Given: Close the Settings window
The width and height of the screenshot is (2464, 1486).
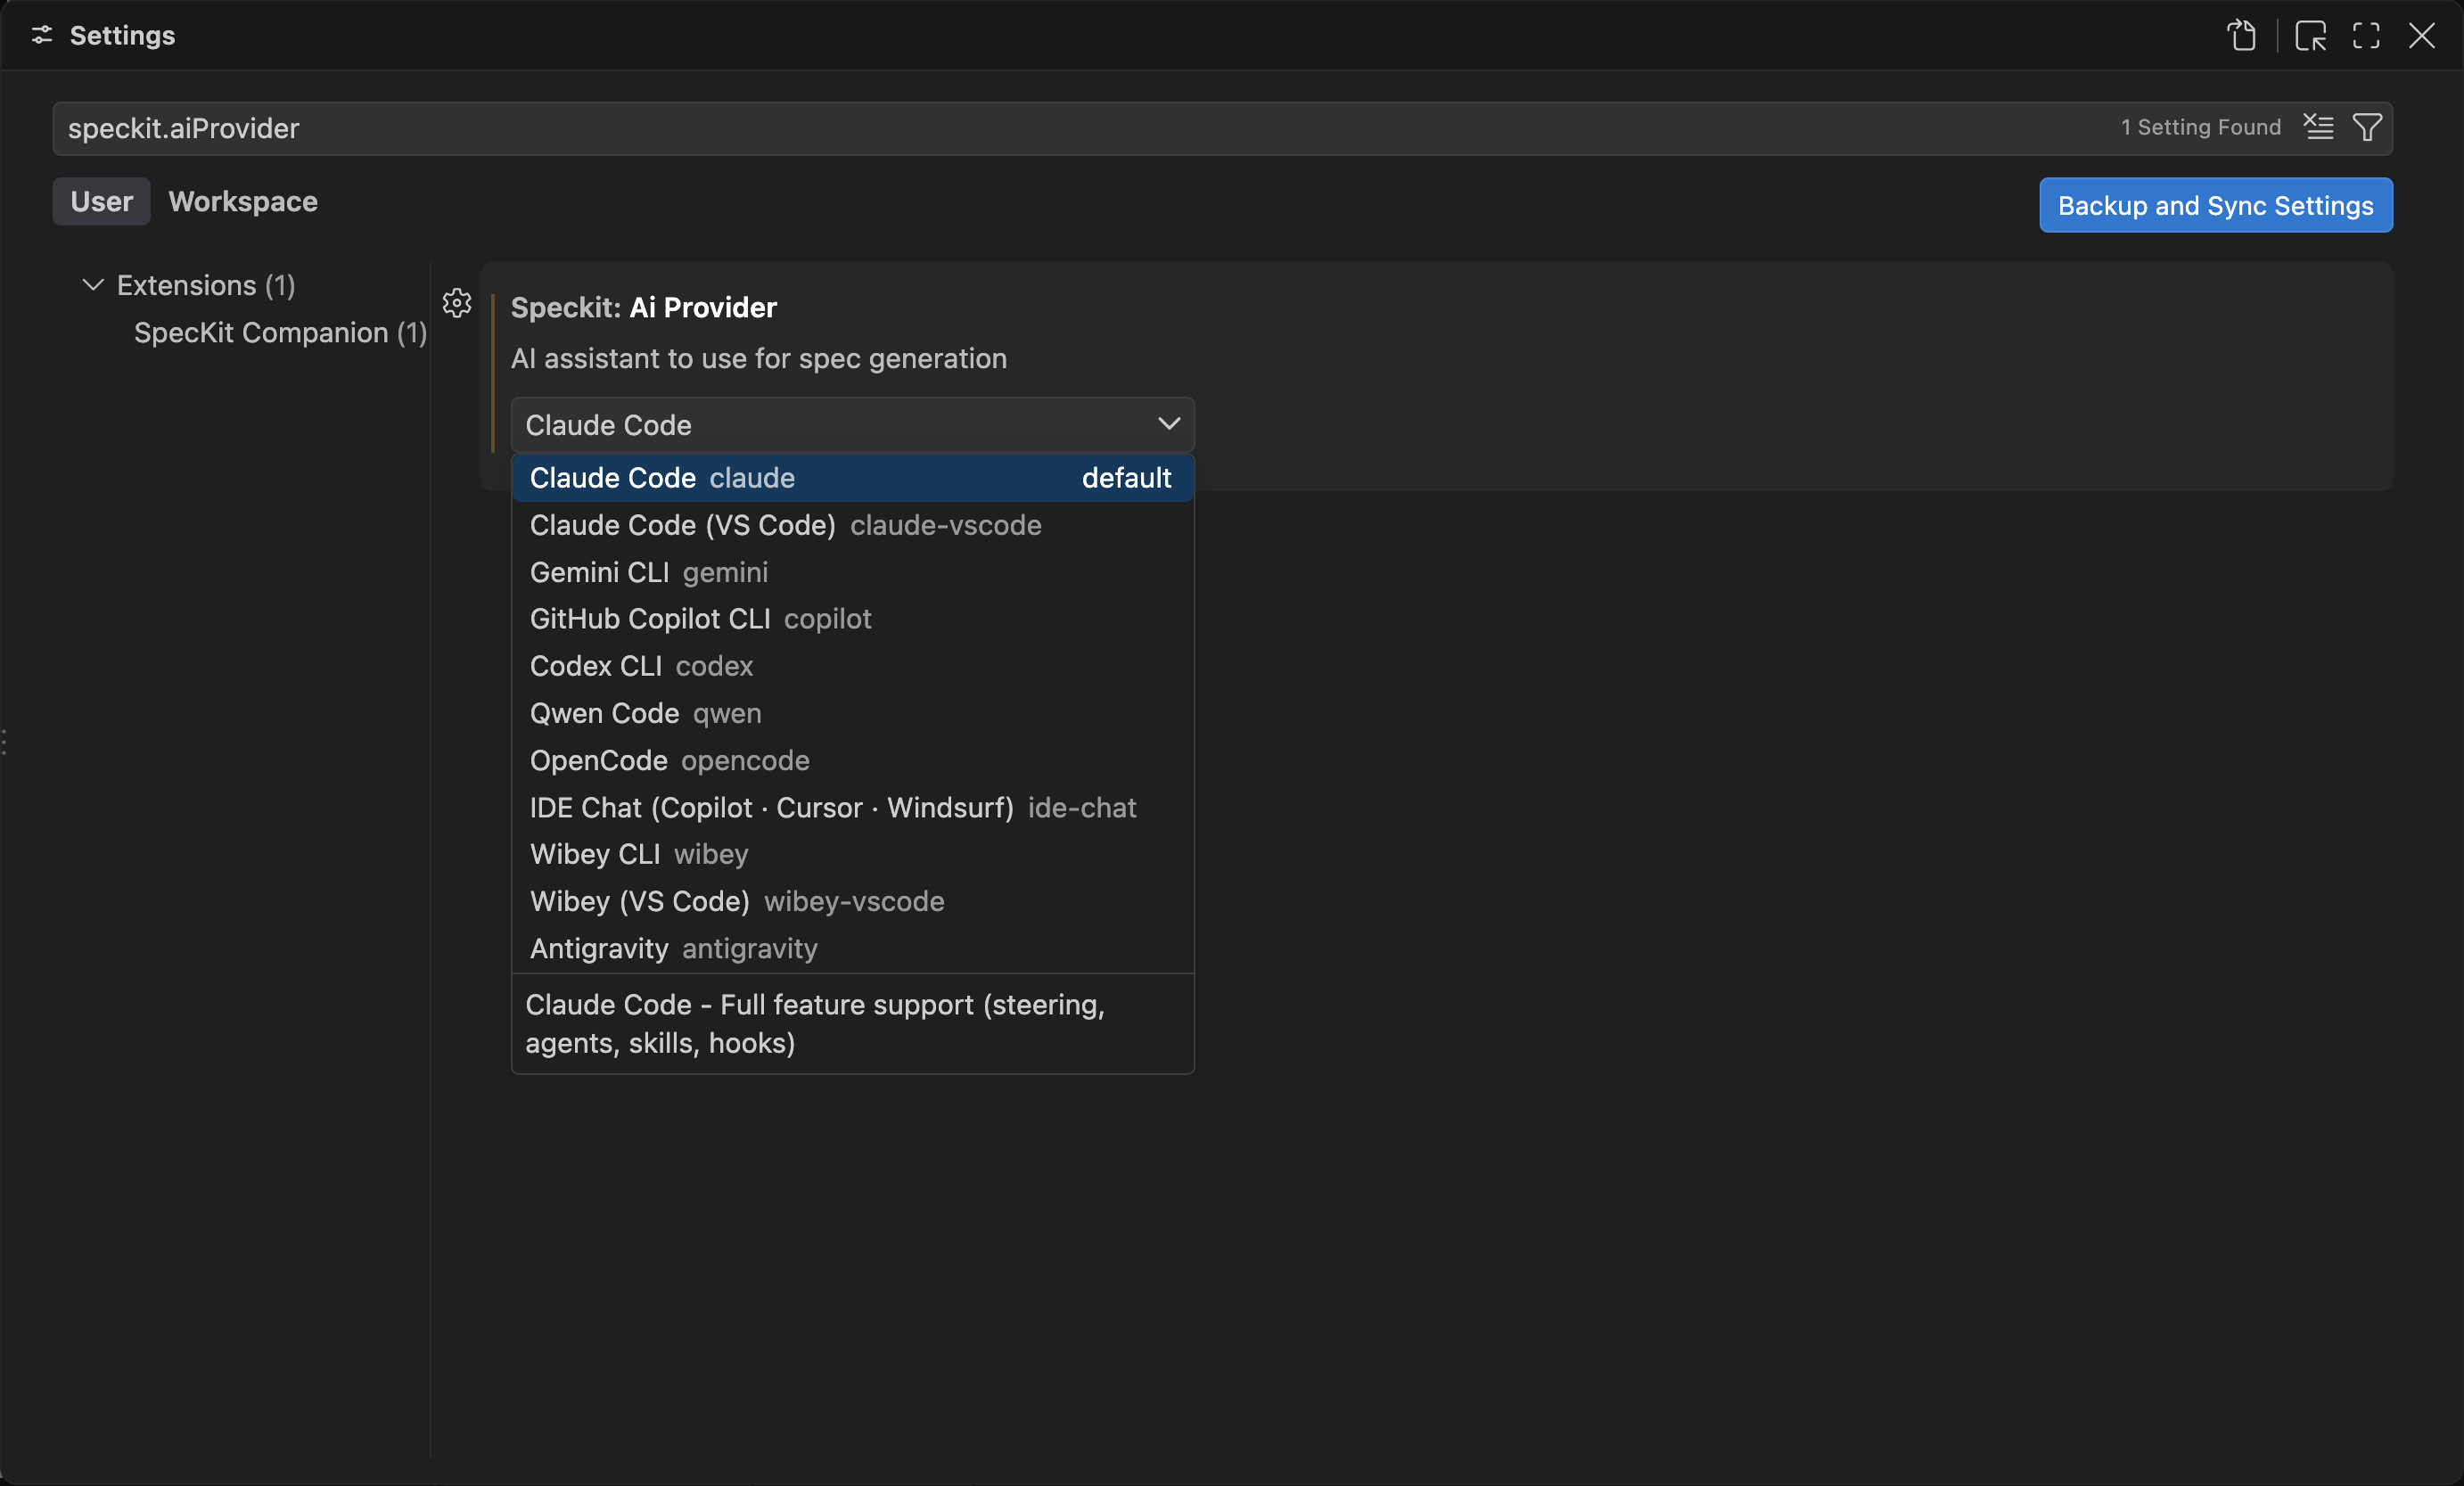Looking at the screenshot, I should tap(2421, 36).
